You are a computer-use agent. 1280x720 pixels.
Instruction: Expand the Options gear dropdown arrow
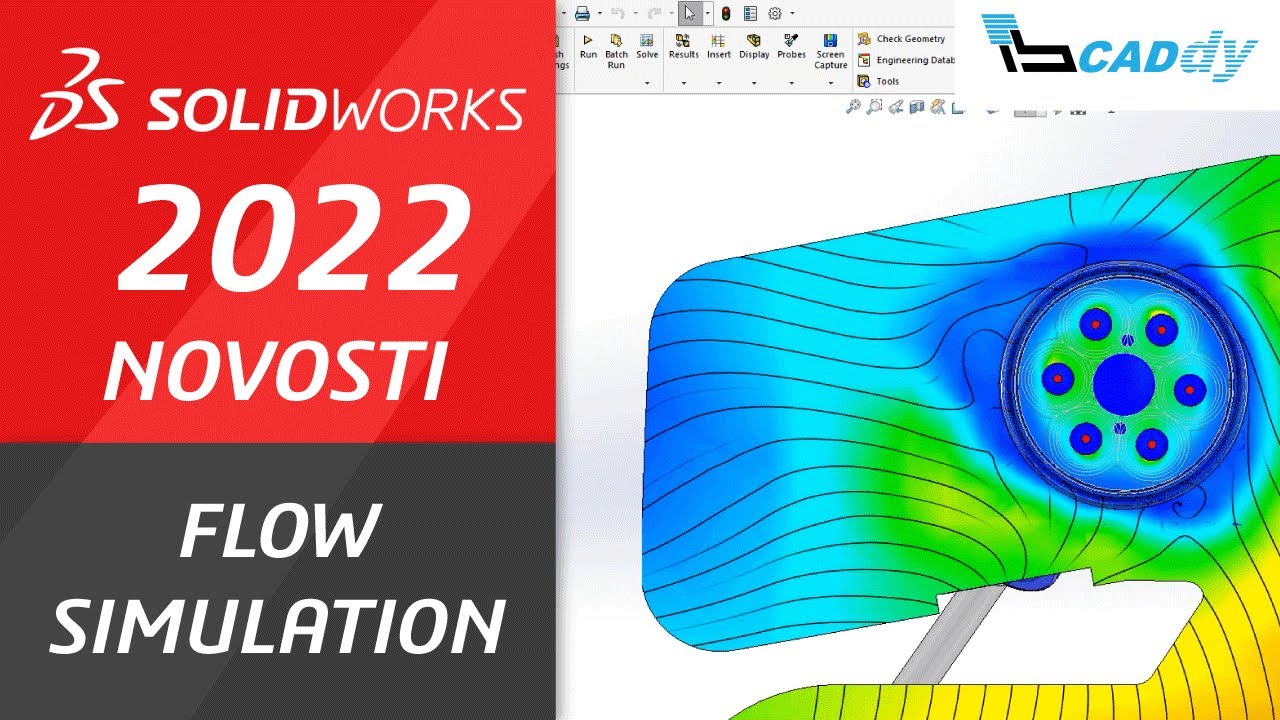[x=792, y=14]
